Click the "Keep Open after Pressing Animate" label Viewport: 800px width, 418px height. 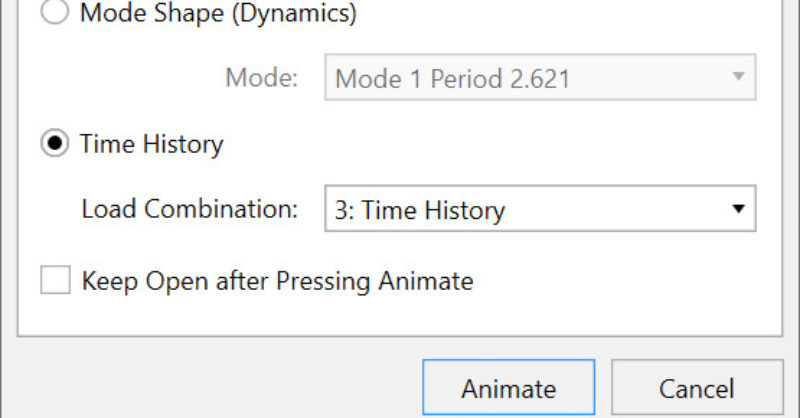click(x=277, y=281)
